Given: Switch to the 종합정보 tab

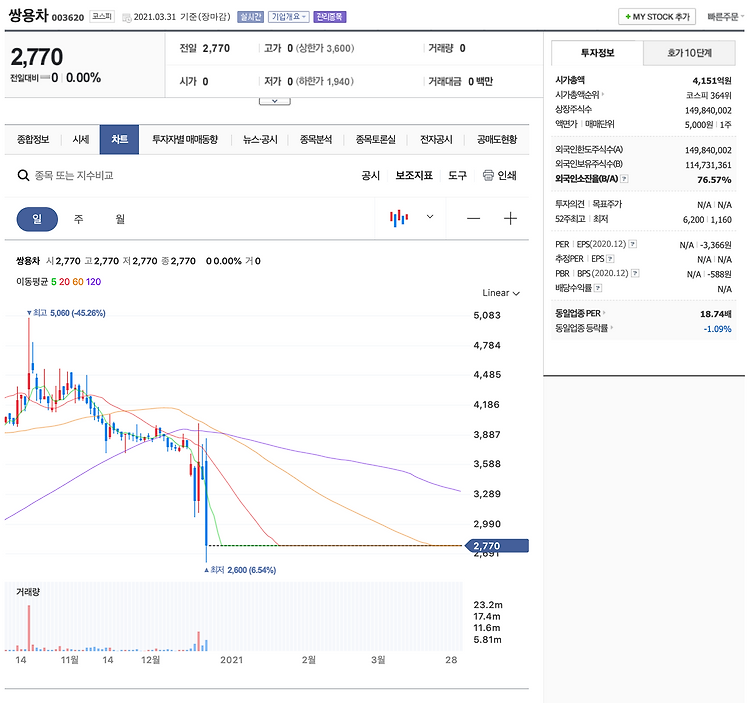Looking at the screenshot, I should coord(33,139).
